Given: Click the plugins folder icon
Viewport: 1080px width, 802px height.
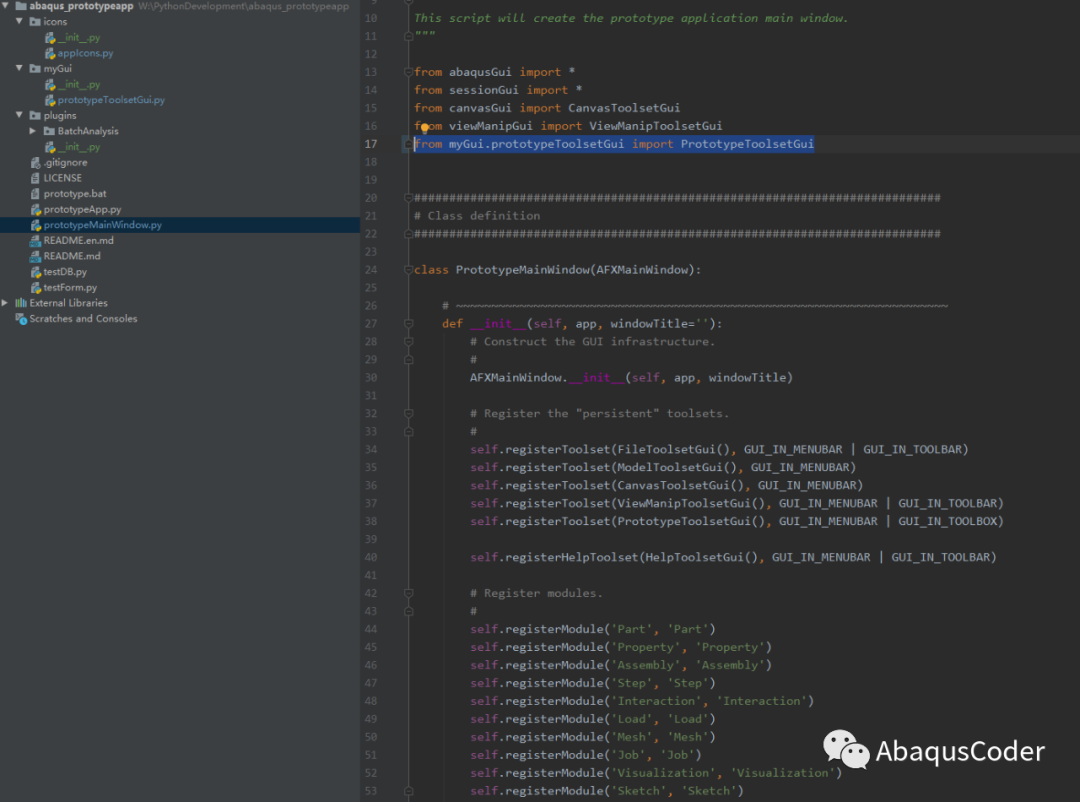Looking at the screenshot, I should 35,115.
